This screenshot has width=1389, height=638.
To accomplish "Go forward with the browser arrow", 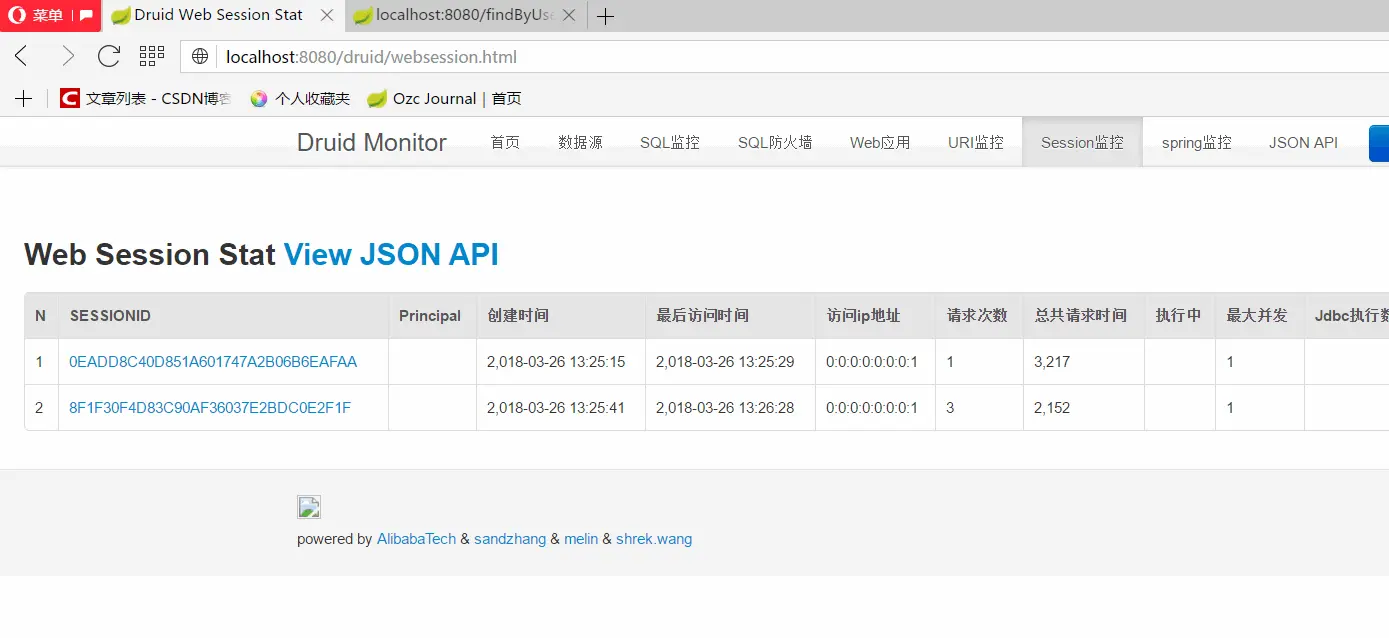I will [66, 56].
